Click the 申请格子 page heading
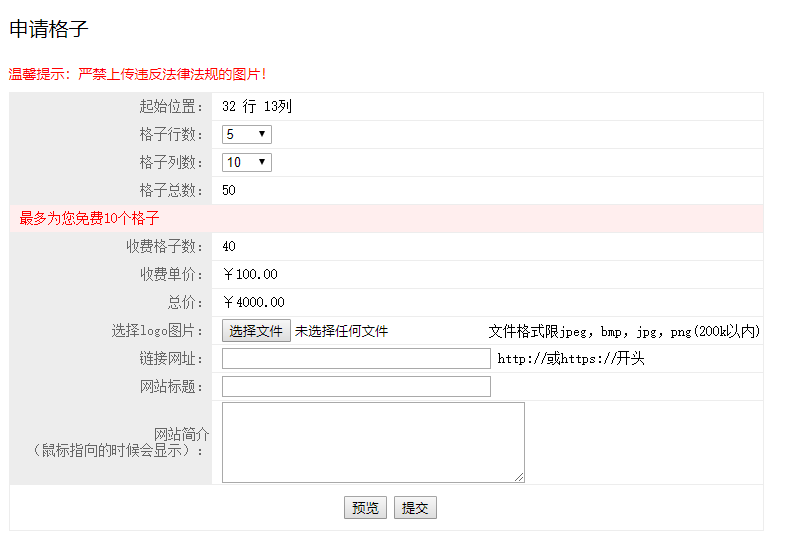Screen dimensions: 810x550 tap(49, 29)
